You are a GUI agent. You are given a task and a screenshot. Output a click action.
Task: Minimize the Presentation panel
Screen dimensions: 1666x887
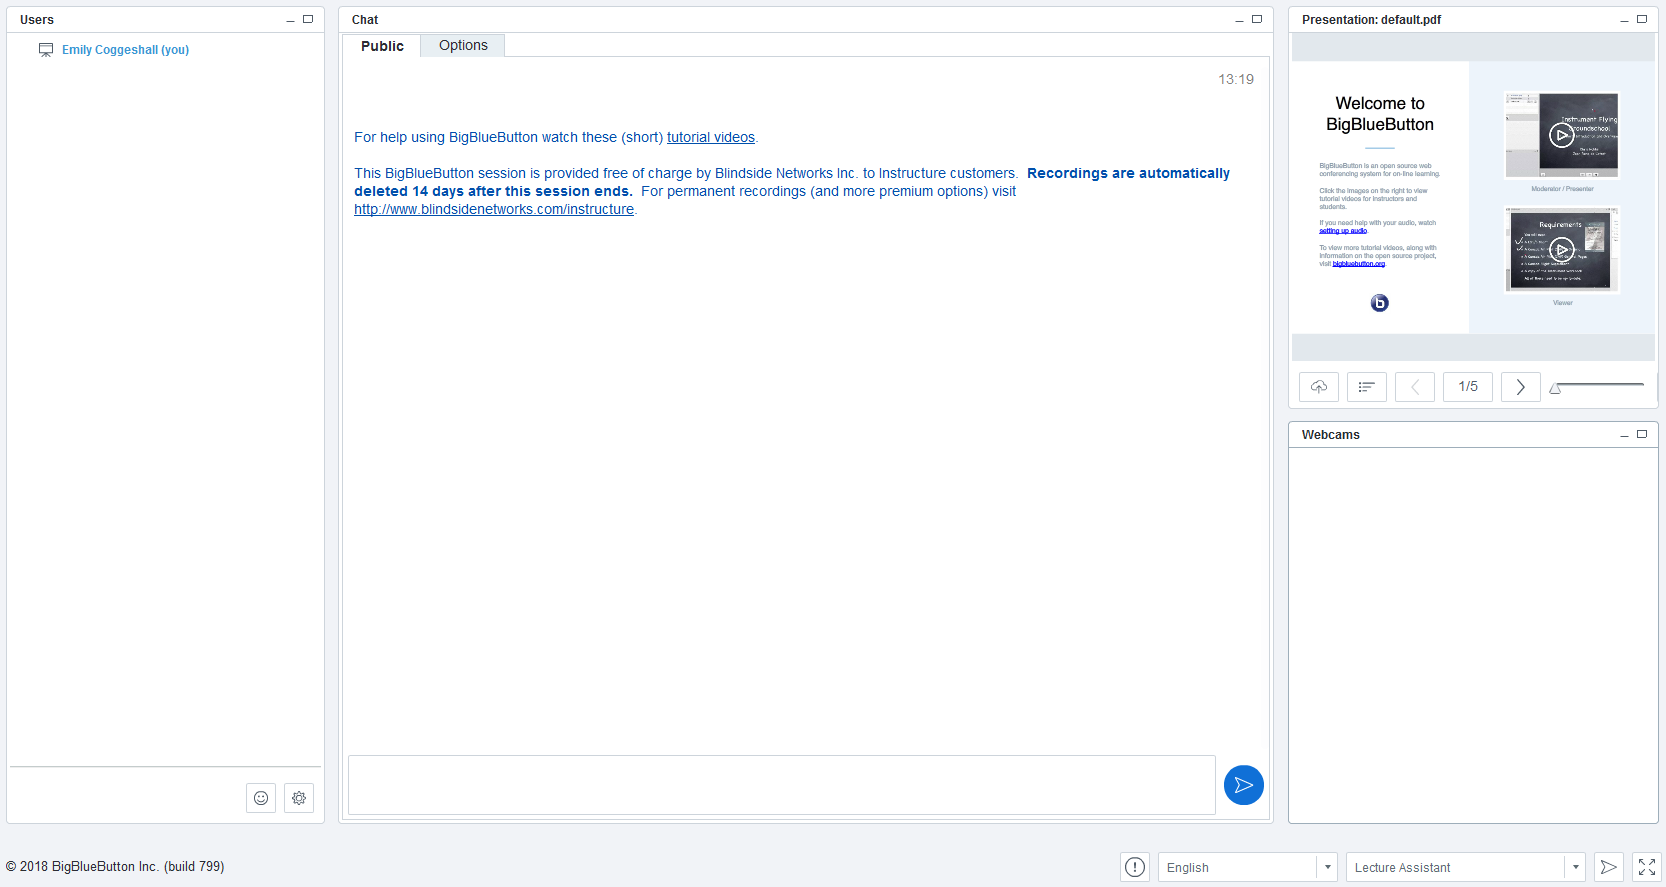[x=1625, y=20]
